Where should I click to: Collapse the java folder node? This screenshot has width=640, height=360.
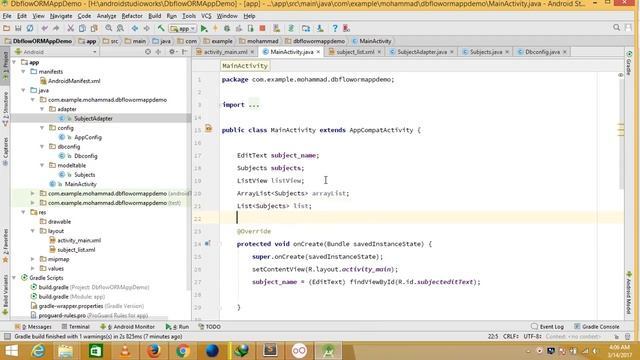click(23, 90)
